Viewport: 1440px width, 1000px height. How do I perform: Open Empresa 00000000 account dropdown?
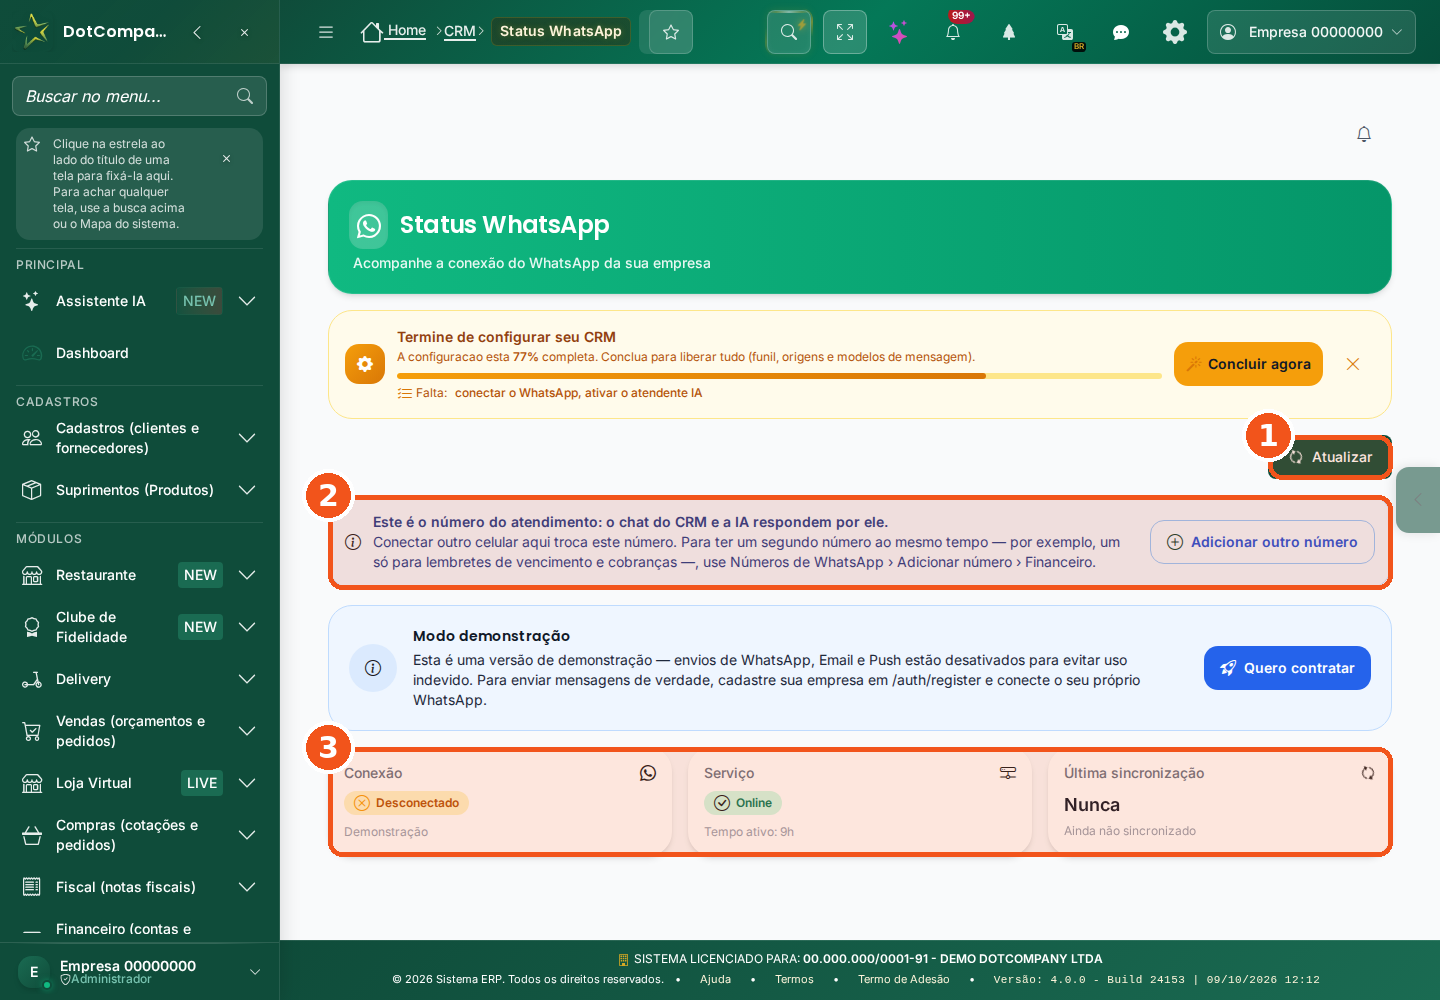pyautogui.click(x=1311, y=32)
